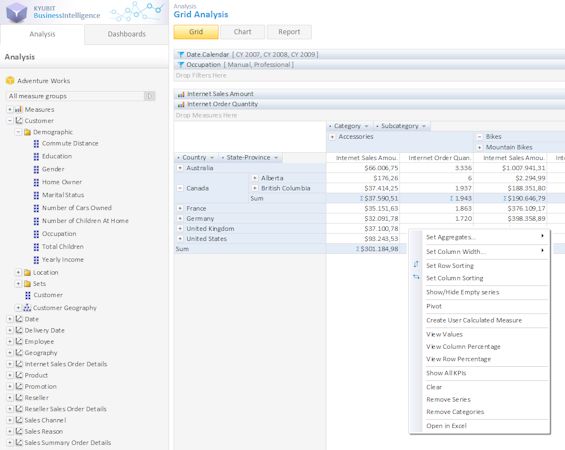Click the Location folder icon
The width and height of the screenshot is (565, 450).
pos(27,273)
